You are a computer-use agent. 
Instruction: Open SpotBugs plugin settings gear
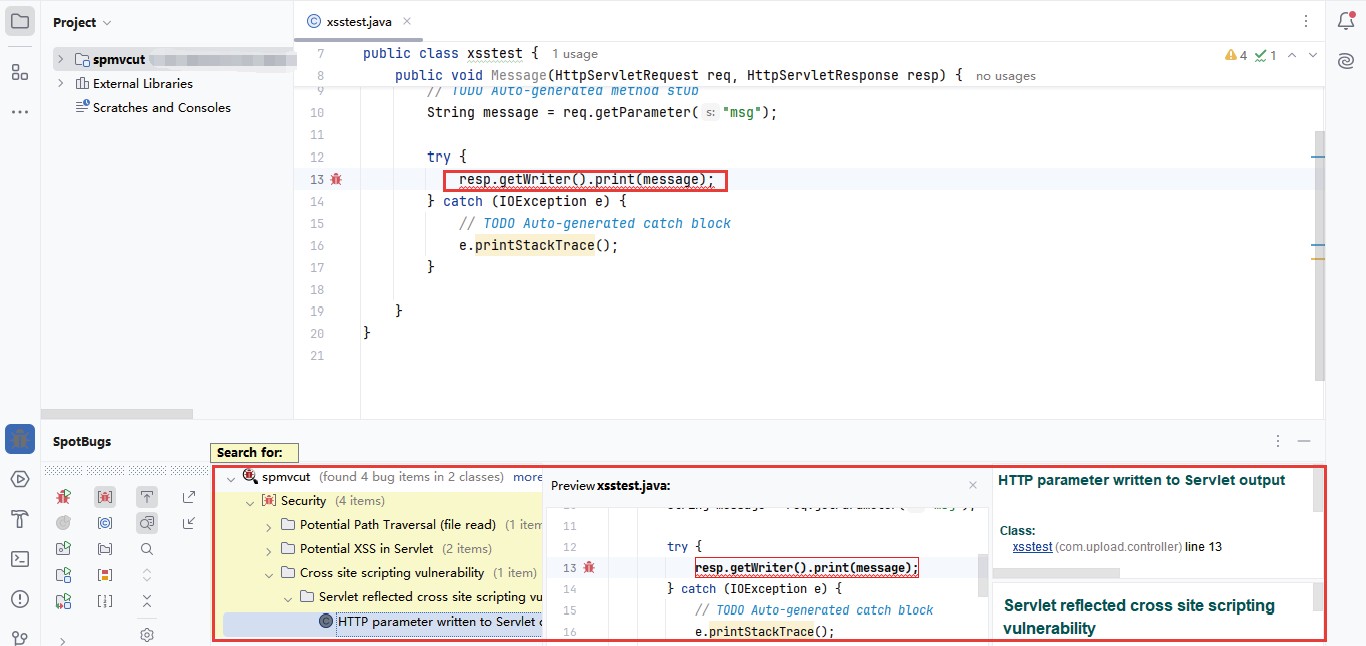pos(147,635)
